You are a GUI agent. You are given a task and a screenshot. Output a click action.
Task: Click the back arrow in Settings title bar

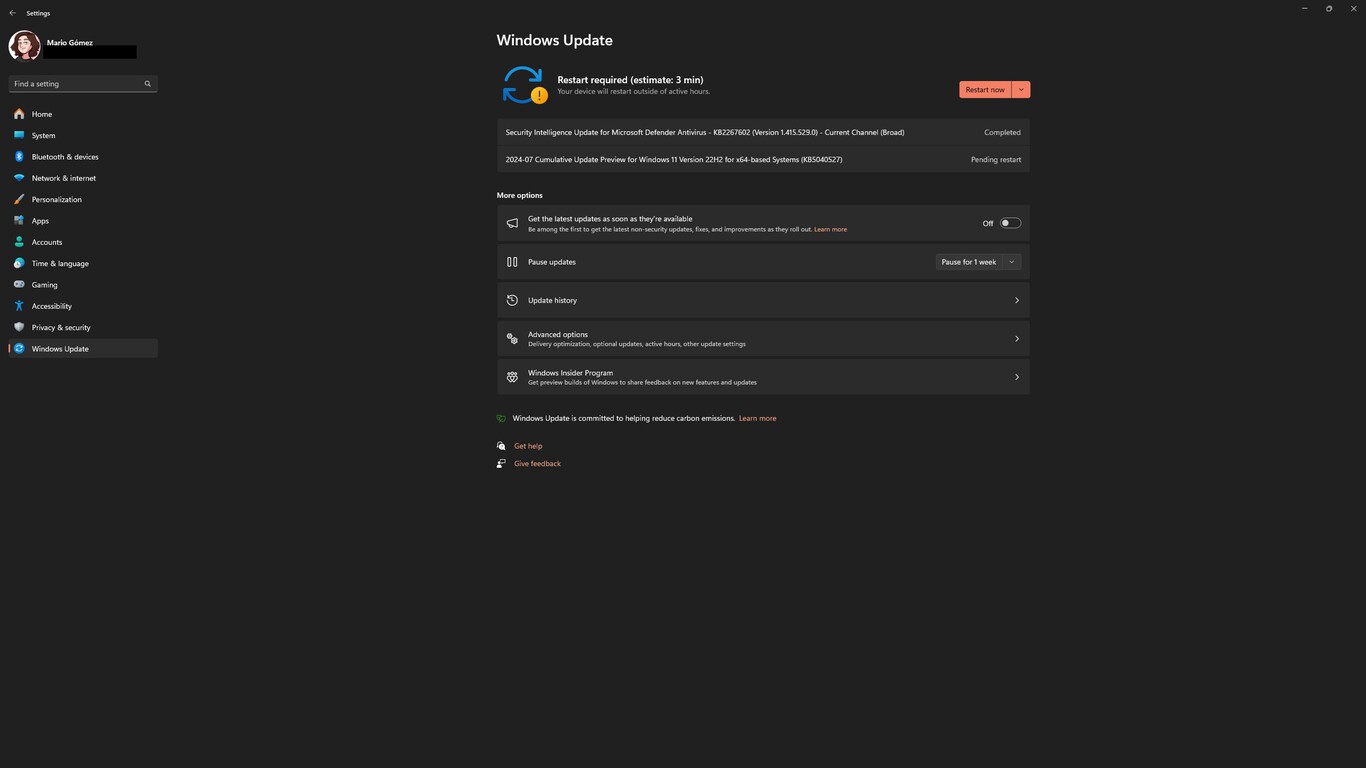(12, 13)
